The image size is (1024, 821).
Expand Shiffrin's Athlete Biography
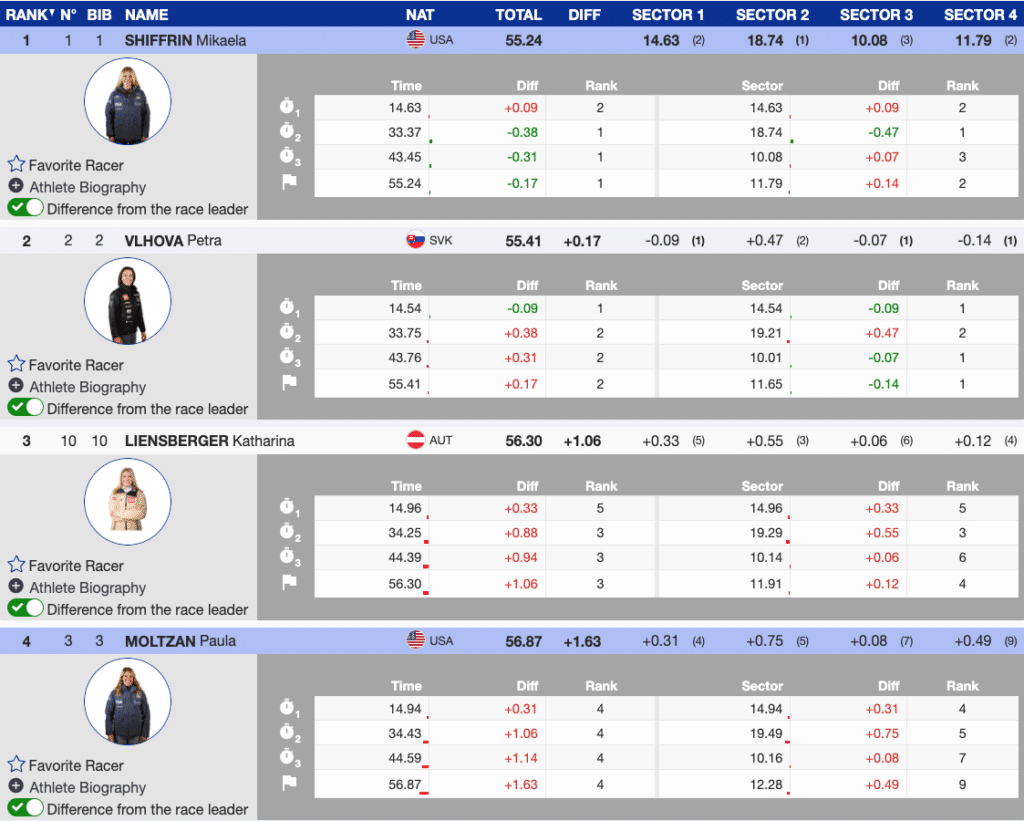click(x=16, y=187)
